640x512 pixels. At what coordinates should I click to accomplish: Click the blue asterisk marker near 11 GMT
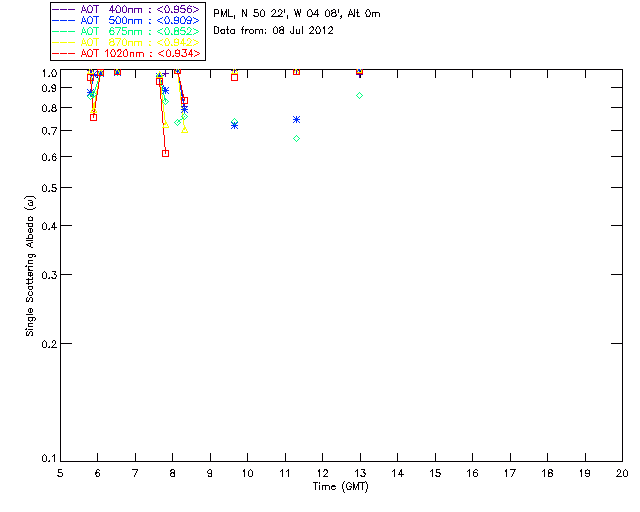pyautogui.click(x=296, y=119)
